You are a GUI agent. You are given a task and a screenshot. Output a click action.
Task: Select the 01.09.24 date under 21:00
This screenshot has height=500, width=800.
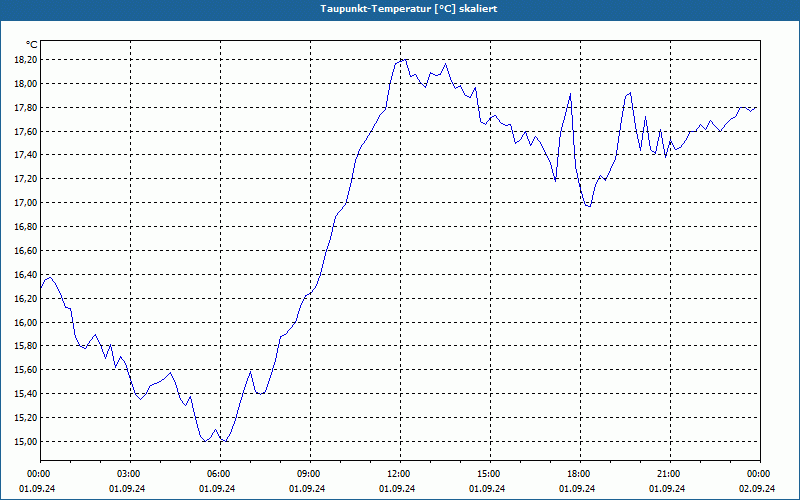[x=667, y=489]
